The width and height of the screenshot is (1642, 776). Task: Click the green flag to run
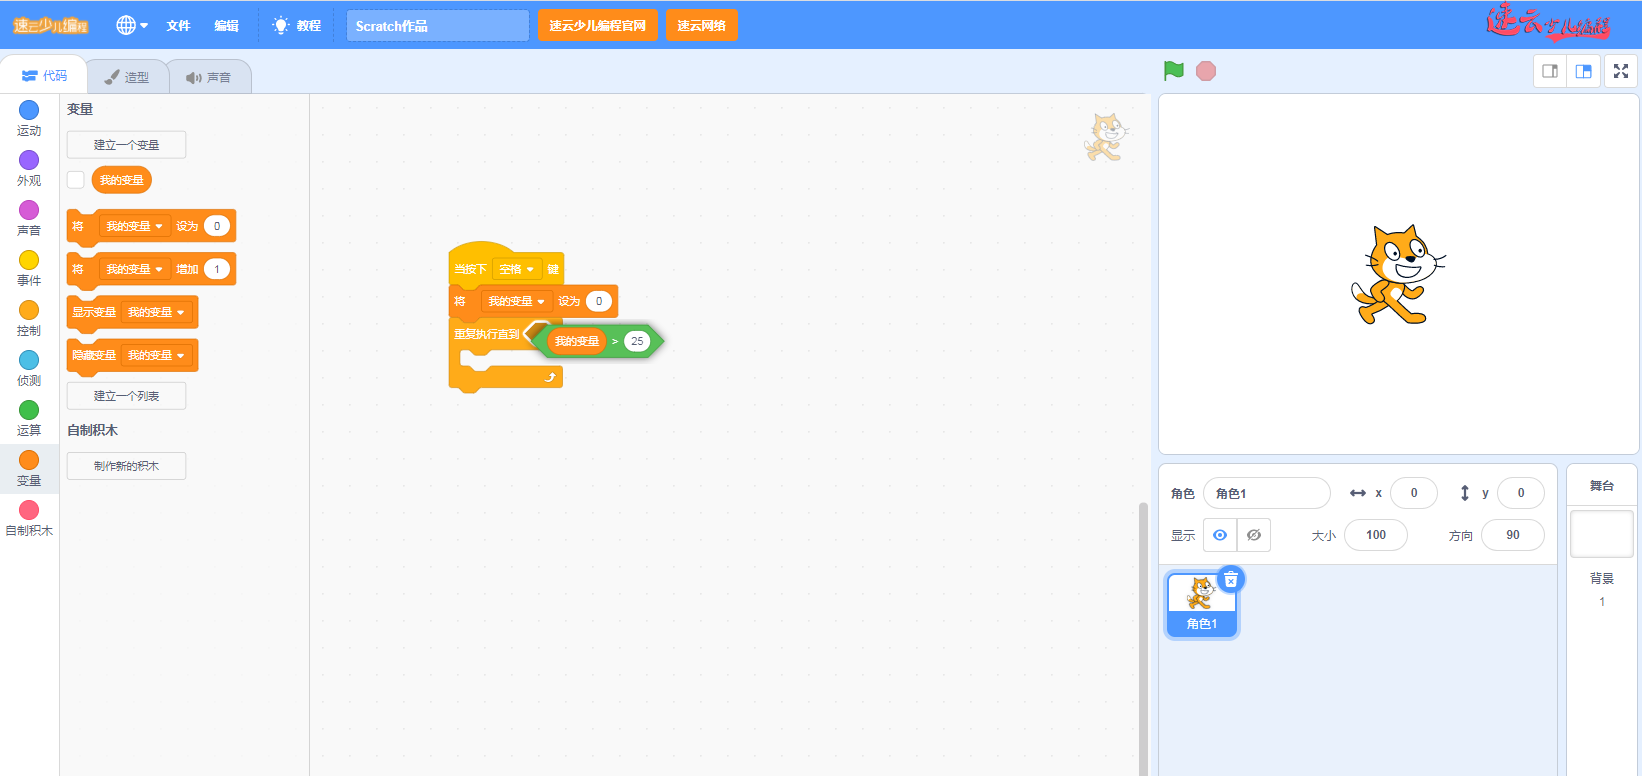[1174, 71]
